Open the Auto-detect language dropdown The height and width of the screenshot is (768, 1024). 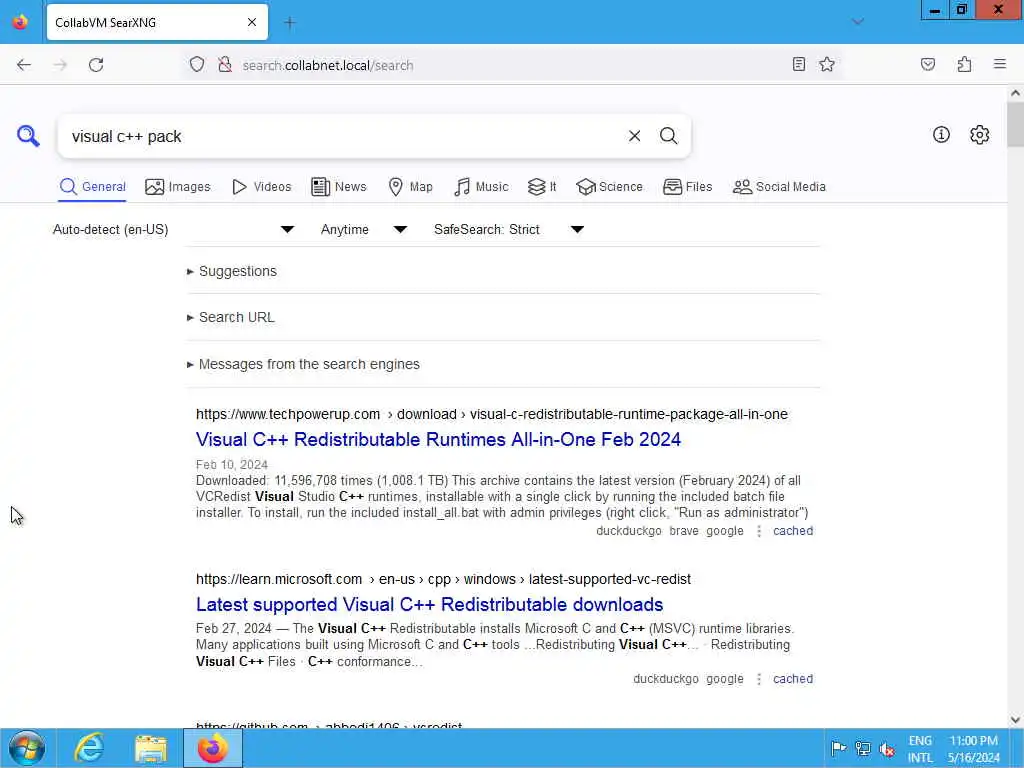[x=174, y=230]
